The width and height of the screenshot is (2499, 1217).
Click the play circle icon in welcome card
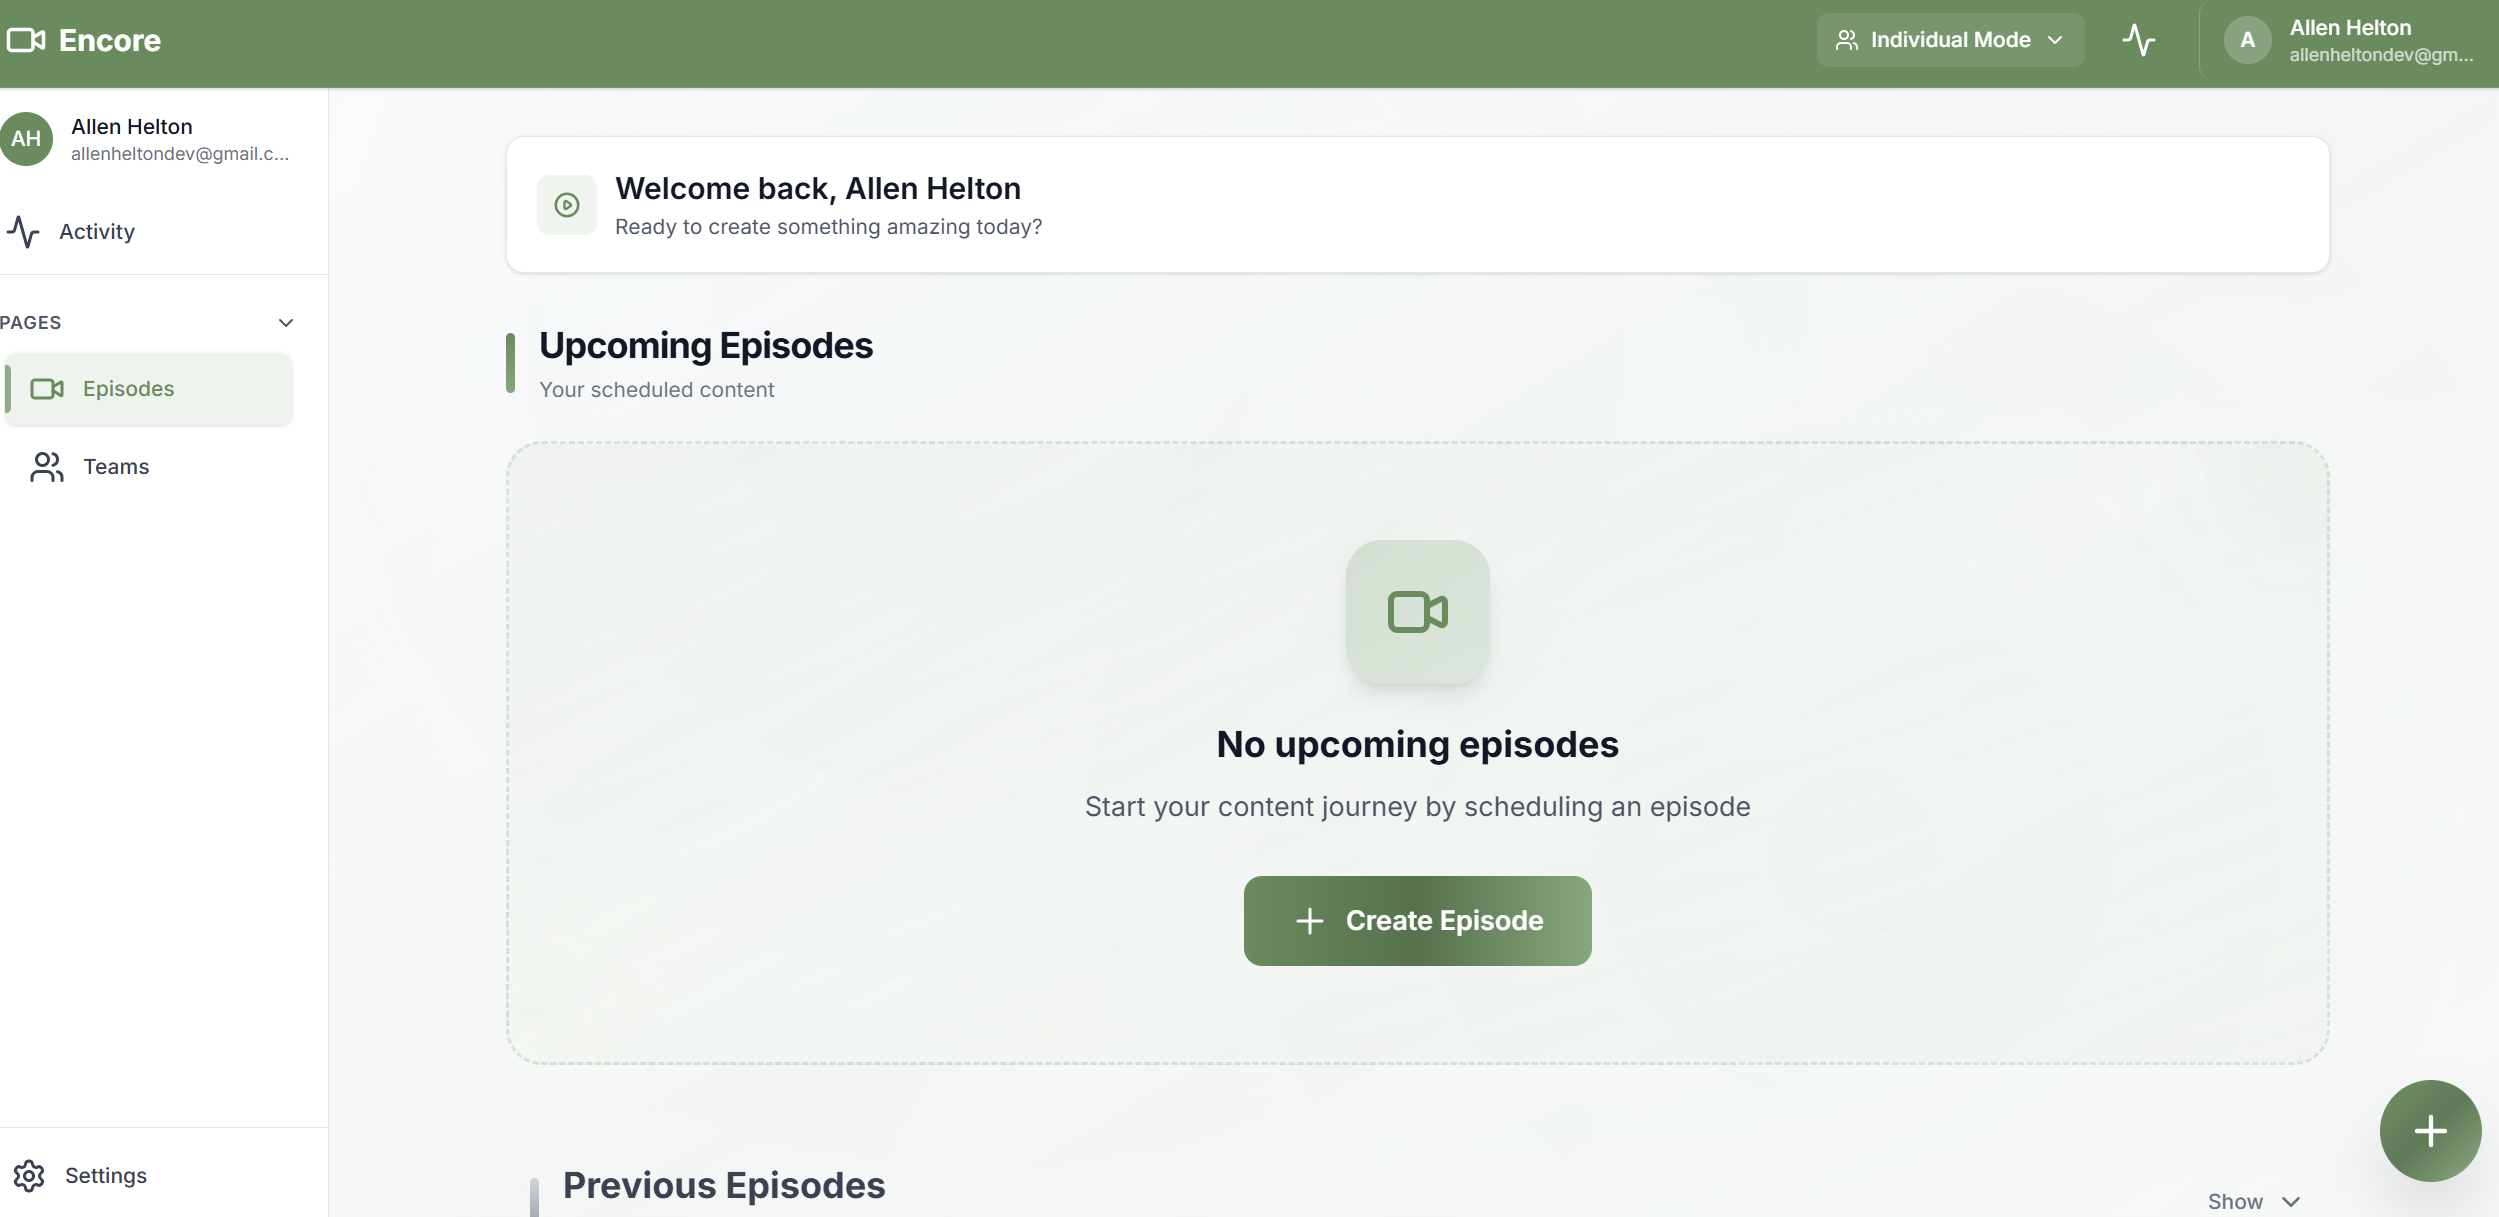[567, 205]
